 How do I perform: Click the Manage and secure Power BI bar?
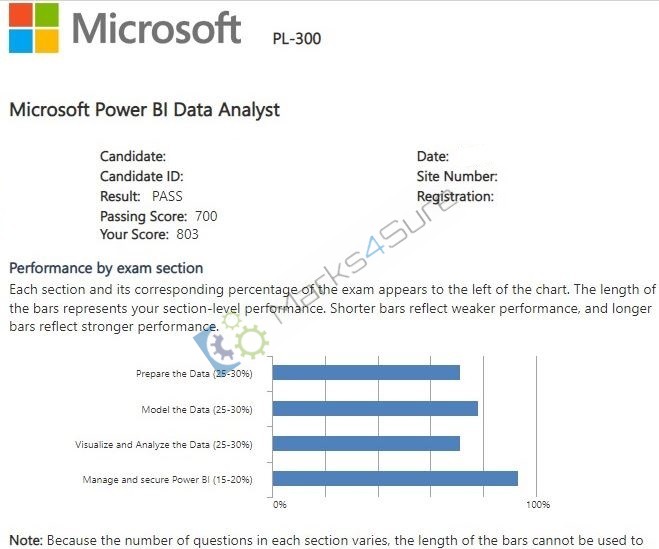point(395,478)
